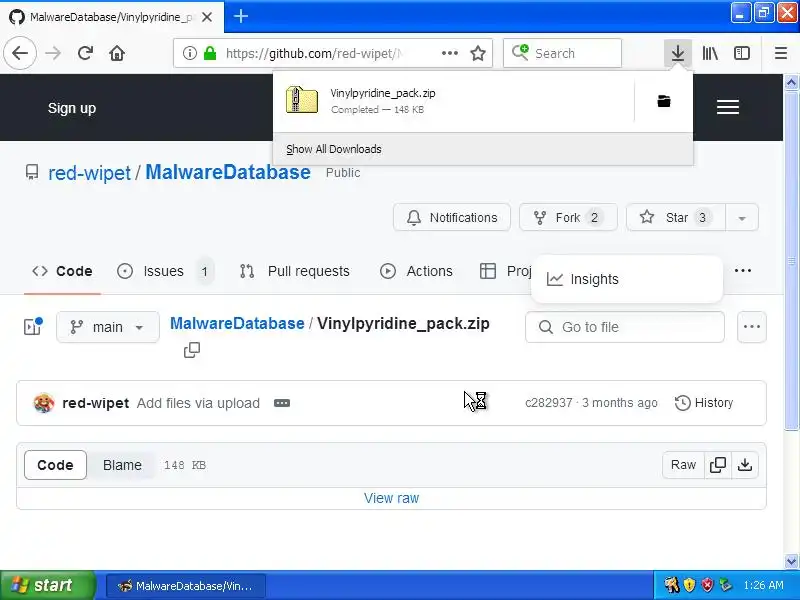Switch to the Issues tab
Viewport: 800px width, 600px height.
164,271
